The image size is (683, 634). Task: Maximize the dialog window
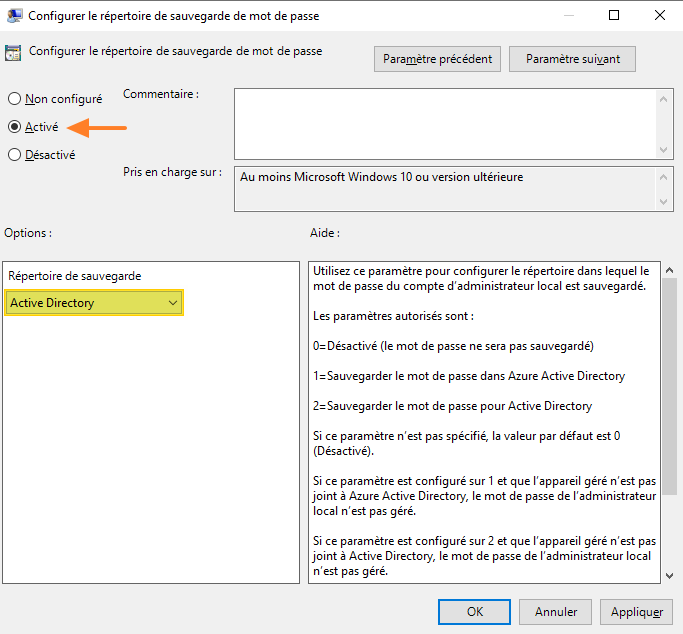[614, 15]
